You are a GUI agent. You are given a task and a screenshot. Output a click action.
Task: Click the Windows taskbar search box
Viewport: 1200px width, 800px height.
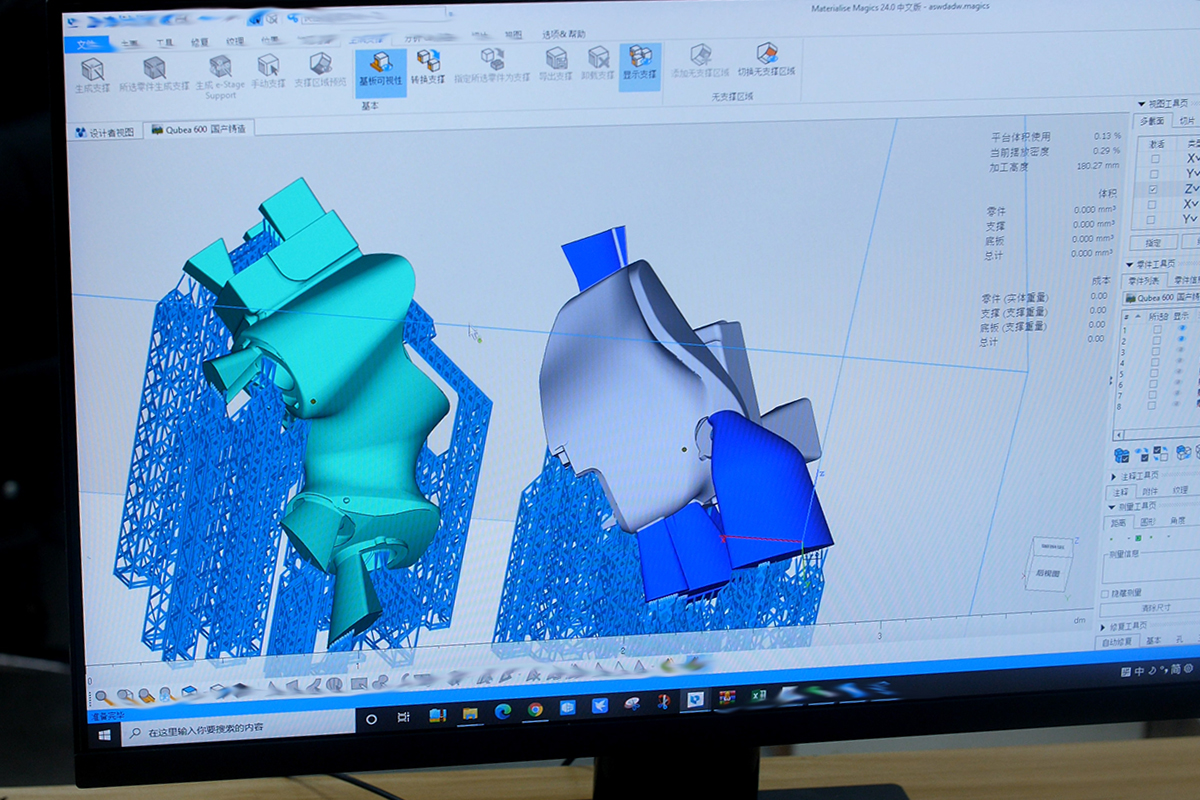click(x=240, y=732)
